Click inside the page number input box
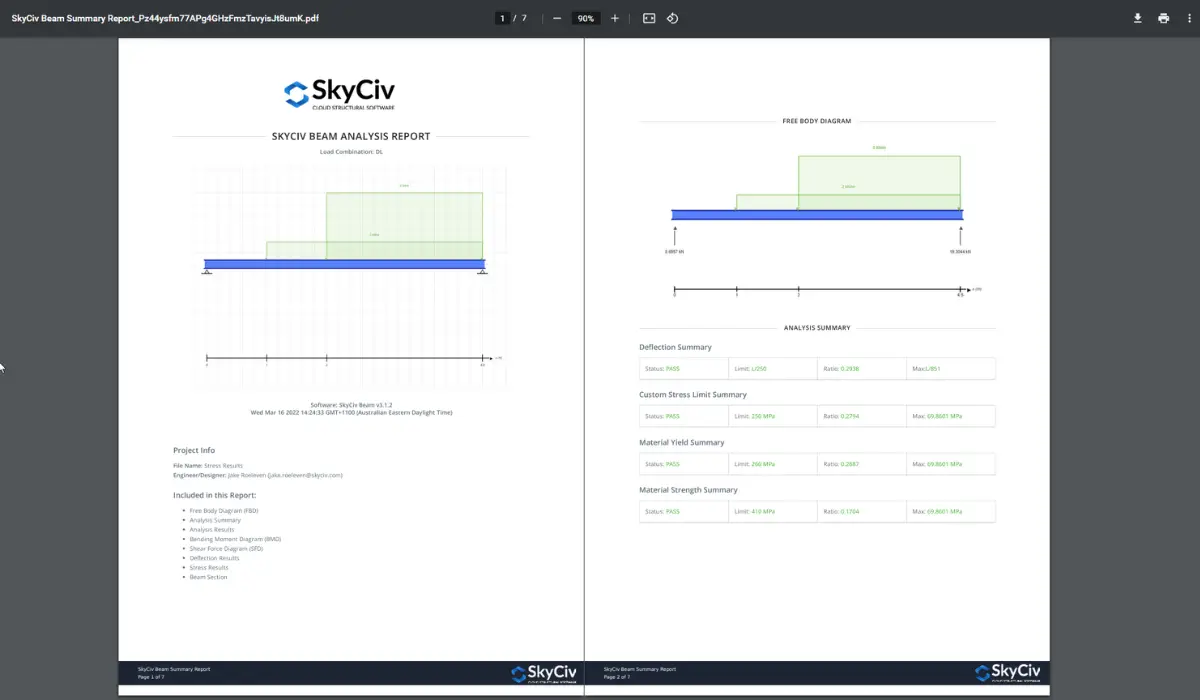Image resolution: width=1200 pixels, height=700 pixels. click(501, 17)
